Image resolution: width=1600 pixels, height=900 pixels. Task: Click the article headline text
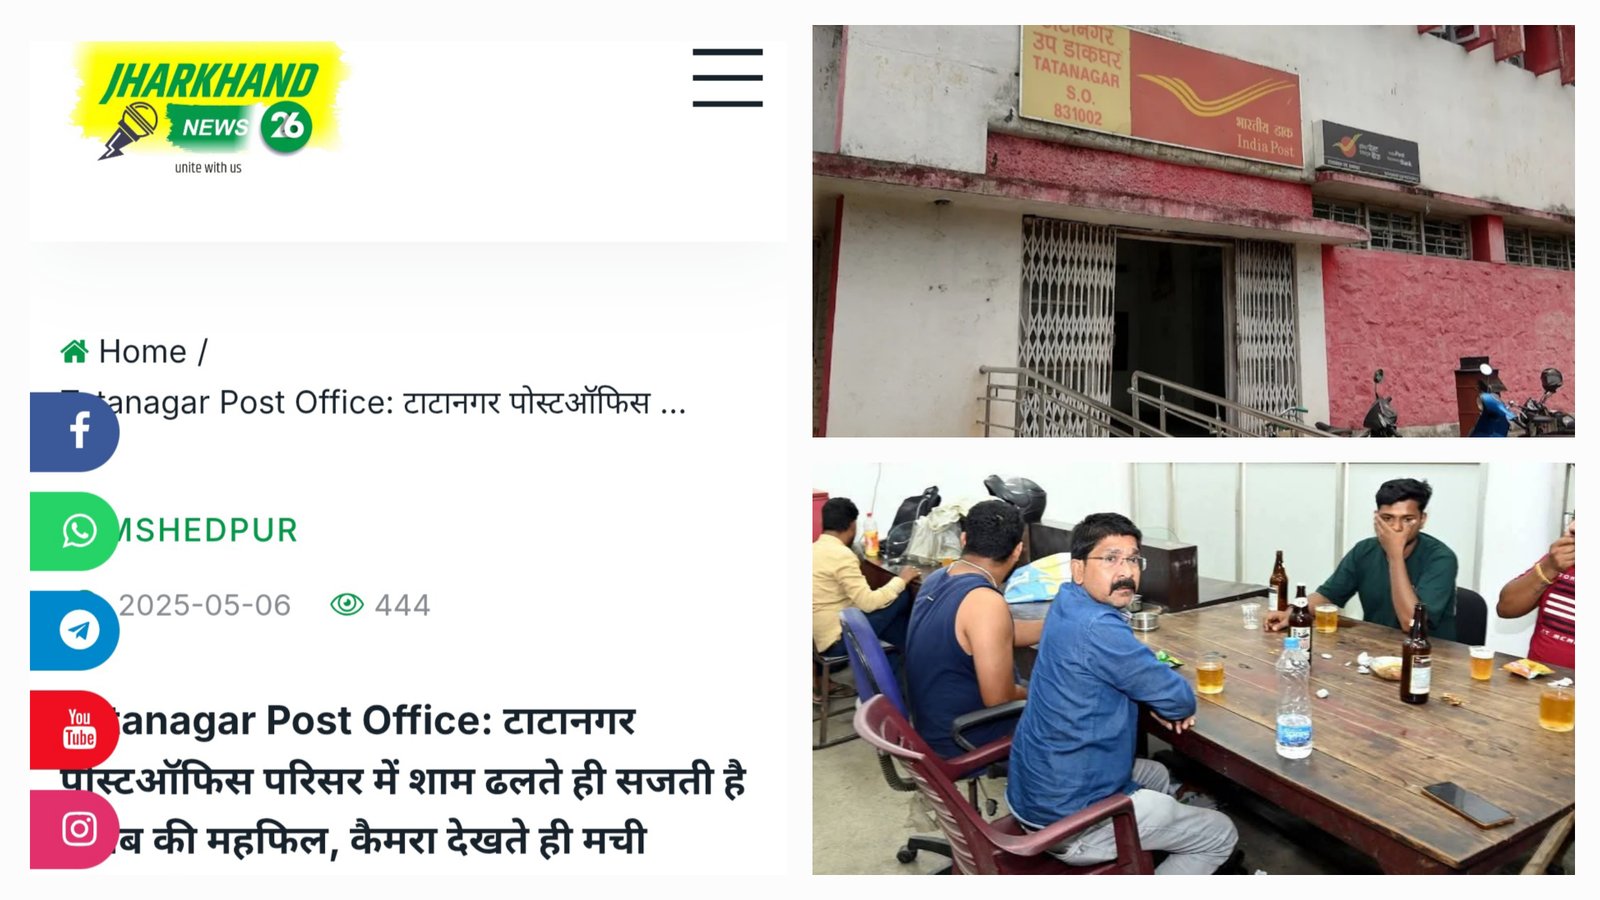click(403, 780)
